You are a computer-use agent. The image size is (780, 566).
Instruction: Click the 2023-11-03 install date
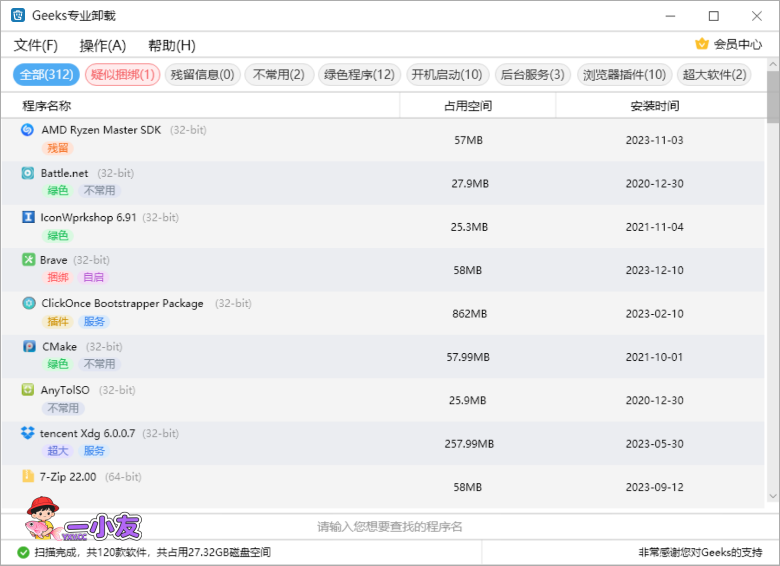(655, 140)
